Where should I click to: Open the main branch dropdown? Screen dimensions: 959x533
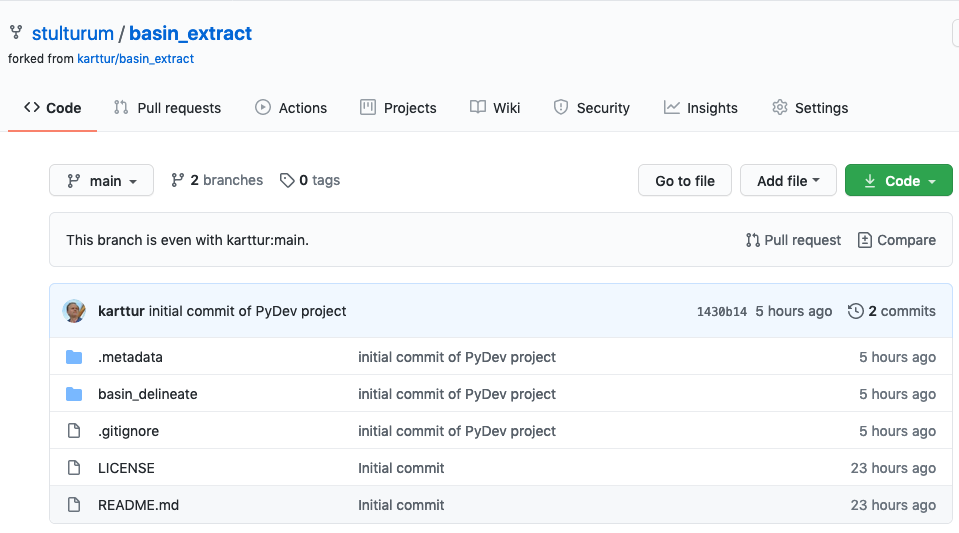(x=101, y=181)
